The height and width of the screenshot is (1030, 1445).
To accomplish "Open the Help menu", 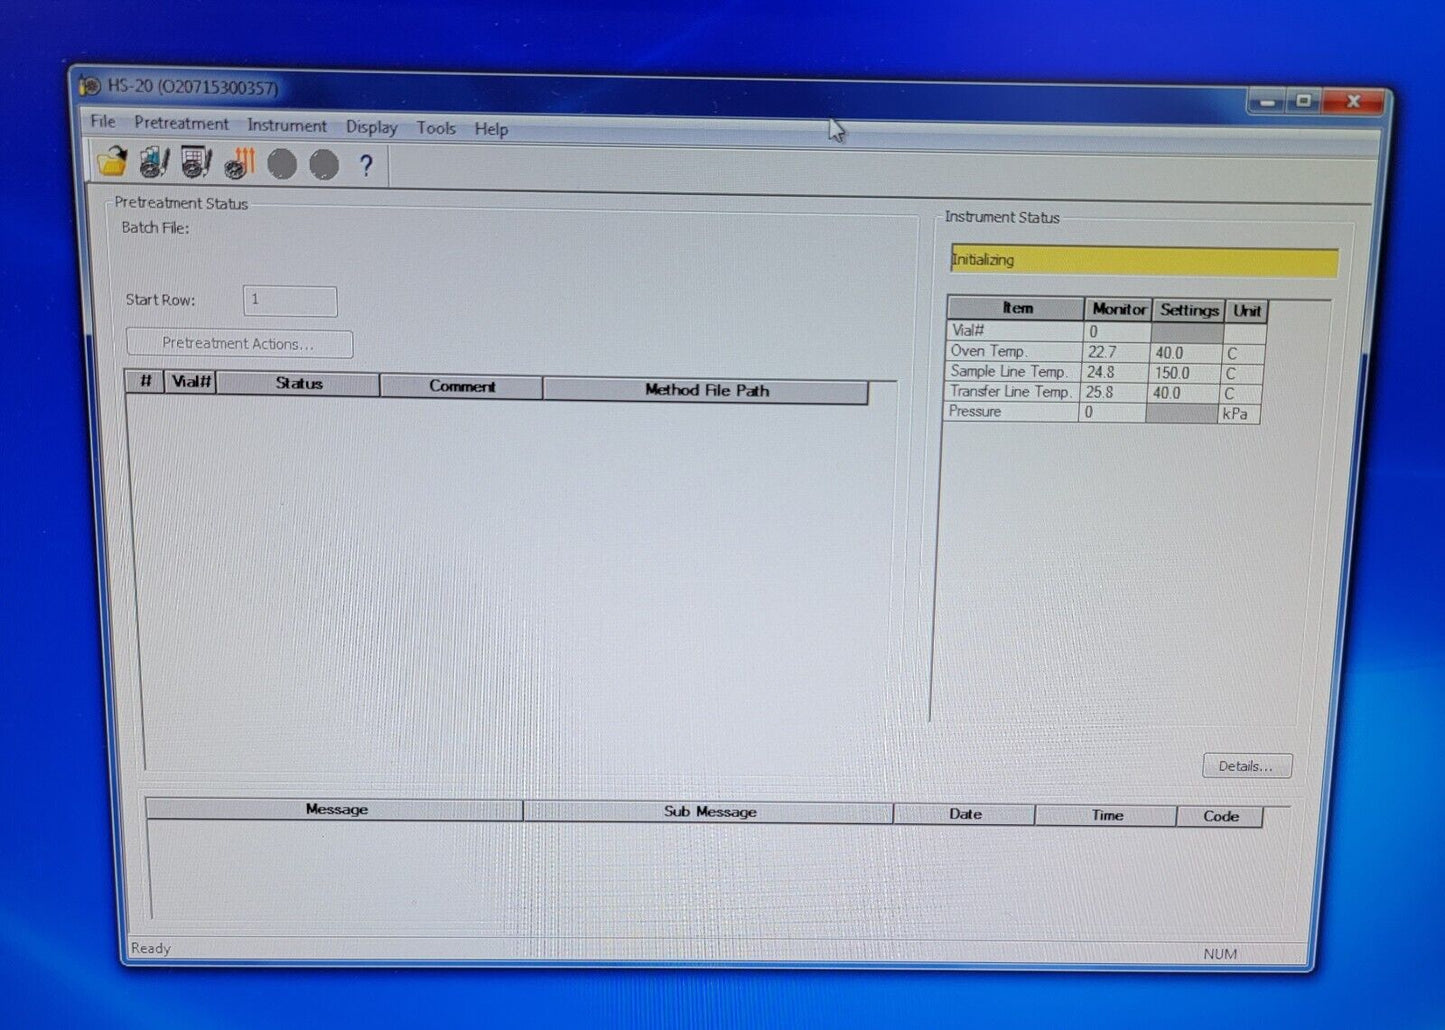I will (x=491, y=129).
